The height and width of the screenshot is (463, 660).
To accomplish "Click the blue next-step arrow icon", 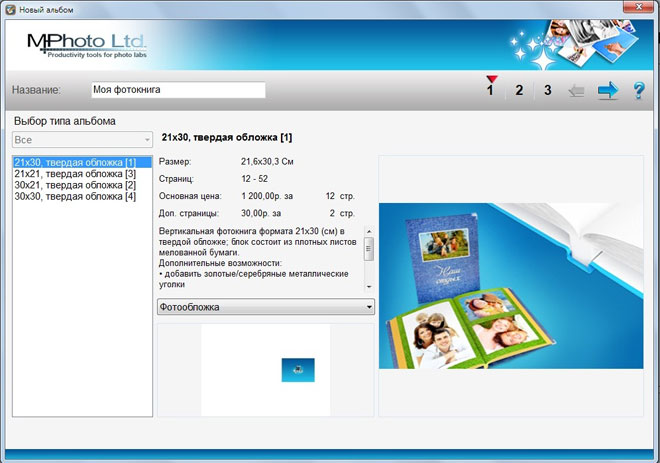I will tap(608, 90).
